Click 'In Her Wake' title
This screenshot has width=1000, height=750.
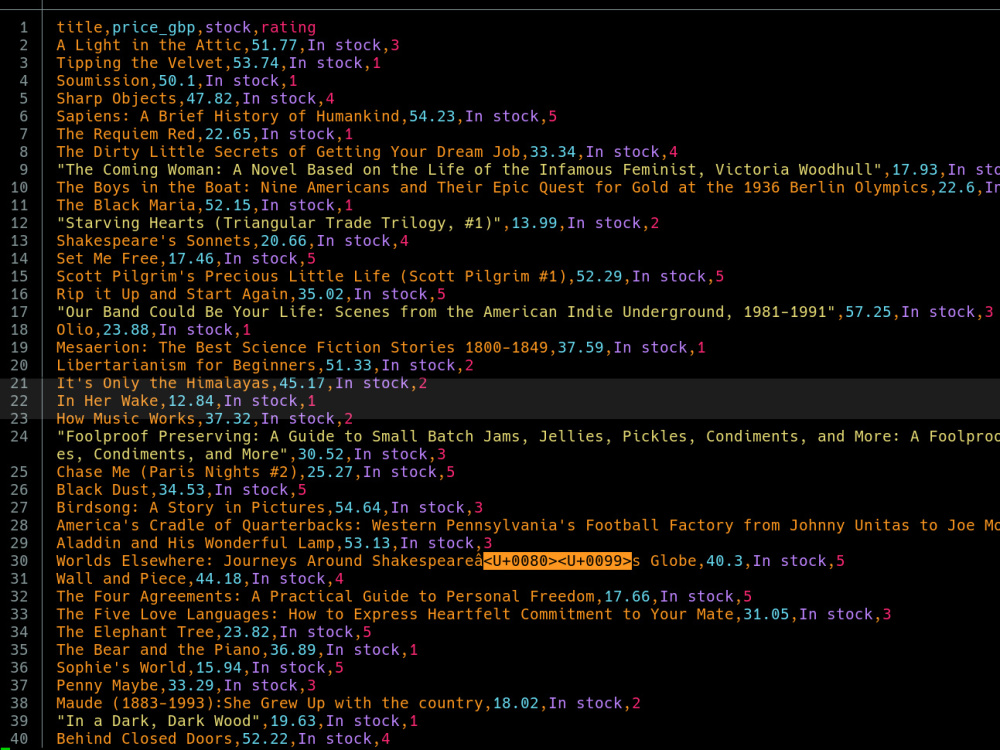tap(107, 402)
